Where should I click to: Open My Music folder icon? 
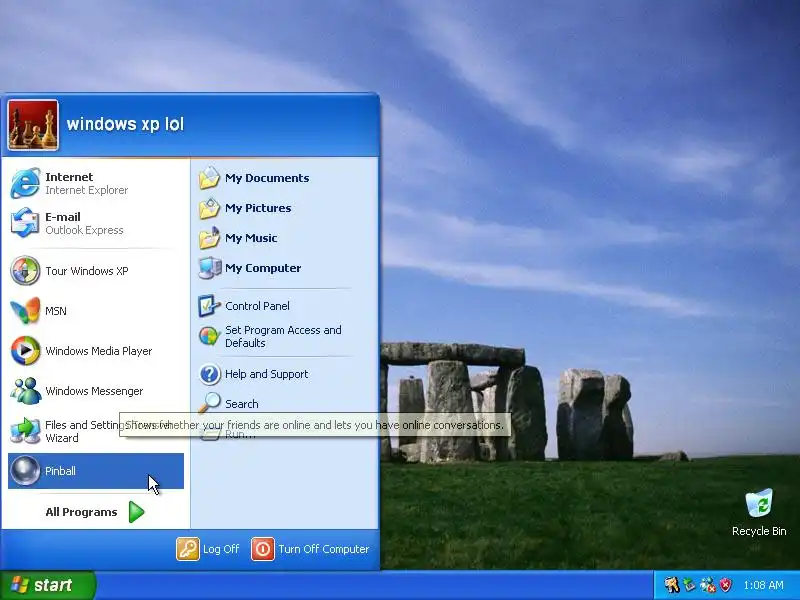(209, 238)
